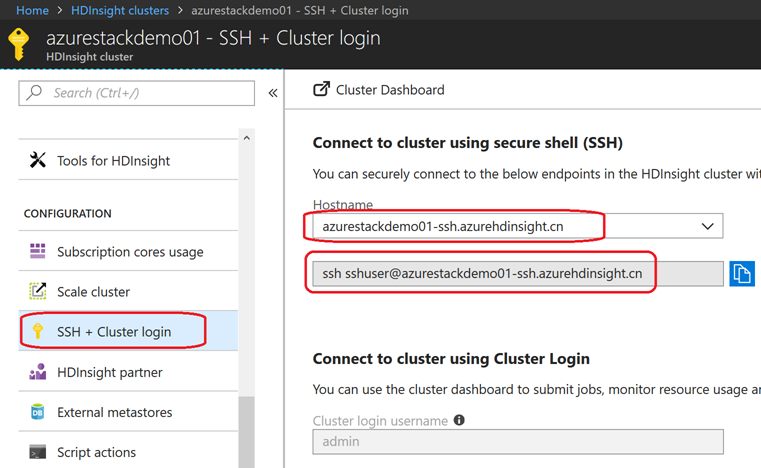The image size is (761, 468).
Task: Open Tools for HDInsight menu item
Action: point(128,160)
